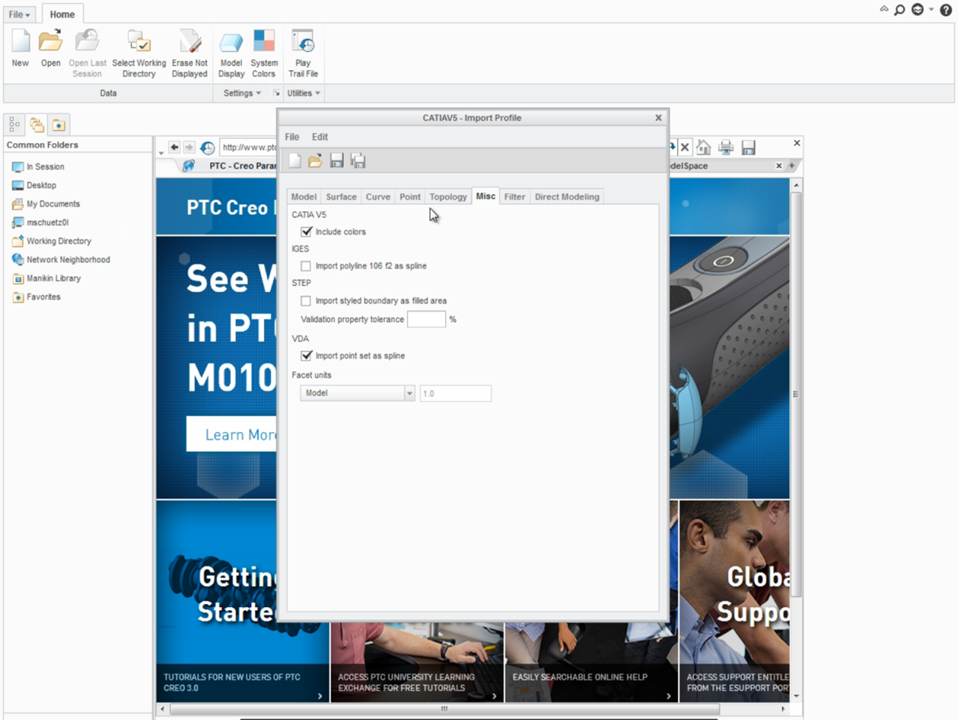Click the Settings dialog launcher arrow
This screenshot has width=958, height=720.
click(x=276, y=93)
